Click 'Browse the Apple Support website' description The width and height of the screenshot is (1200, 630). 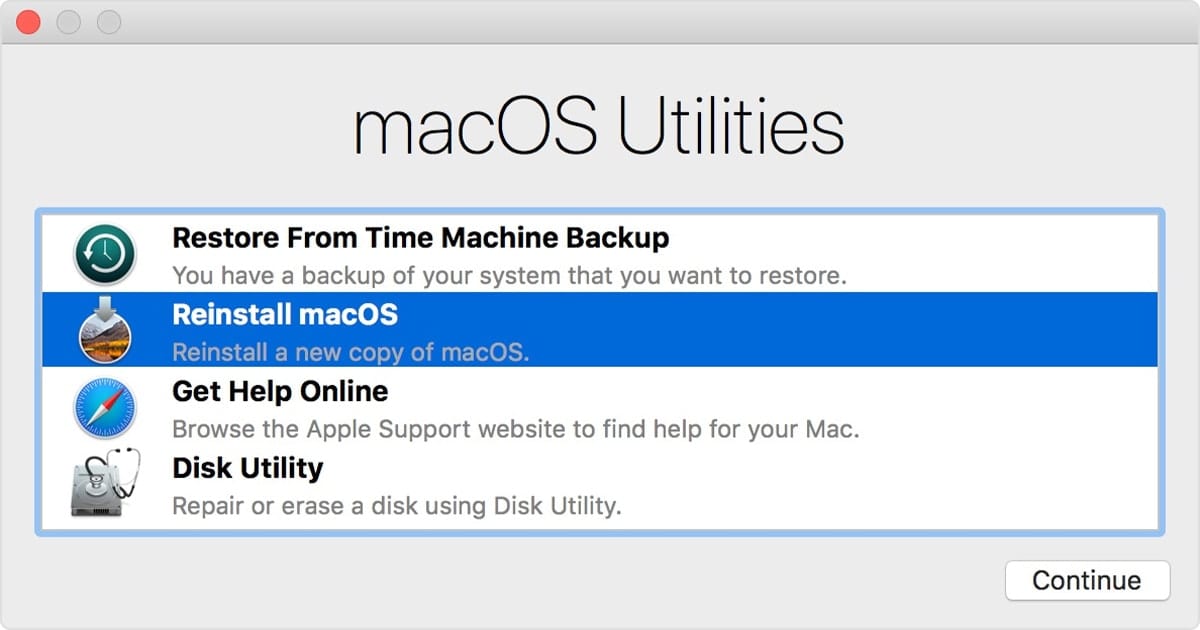point(516,429)
